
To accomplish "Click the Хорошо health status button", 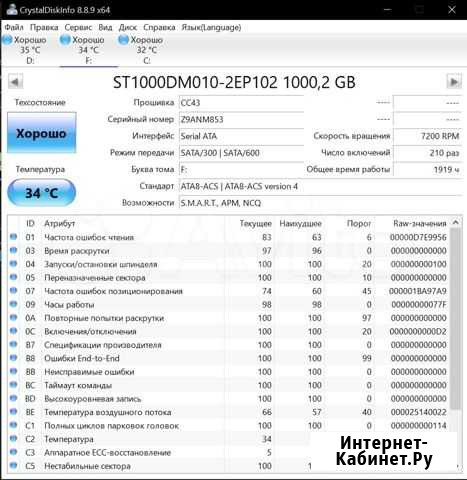I will (42, 133).
